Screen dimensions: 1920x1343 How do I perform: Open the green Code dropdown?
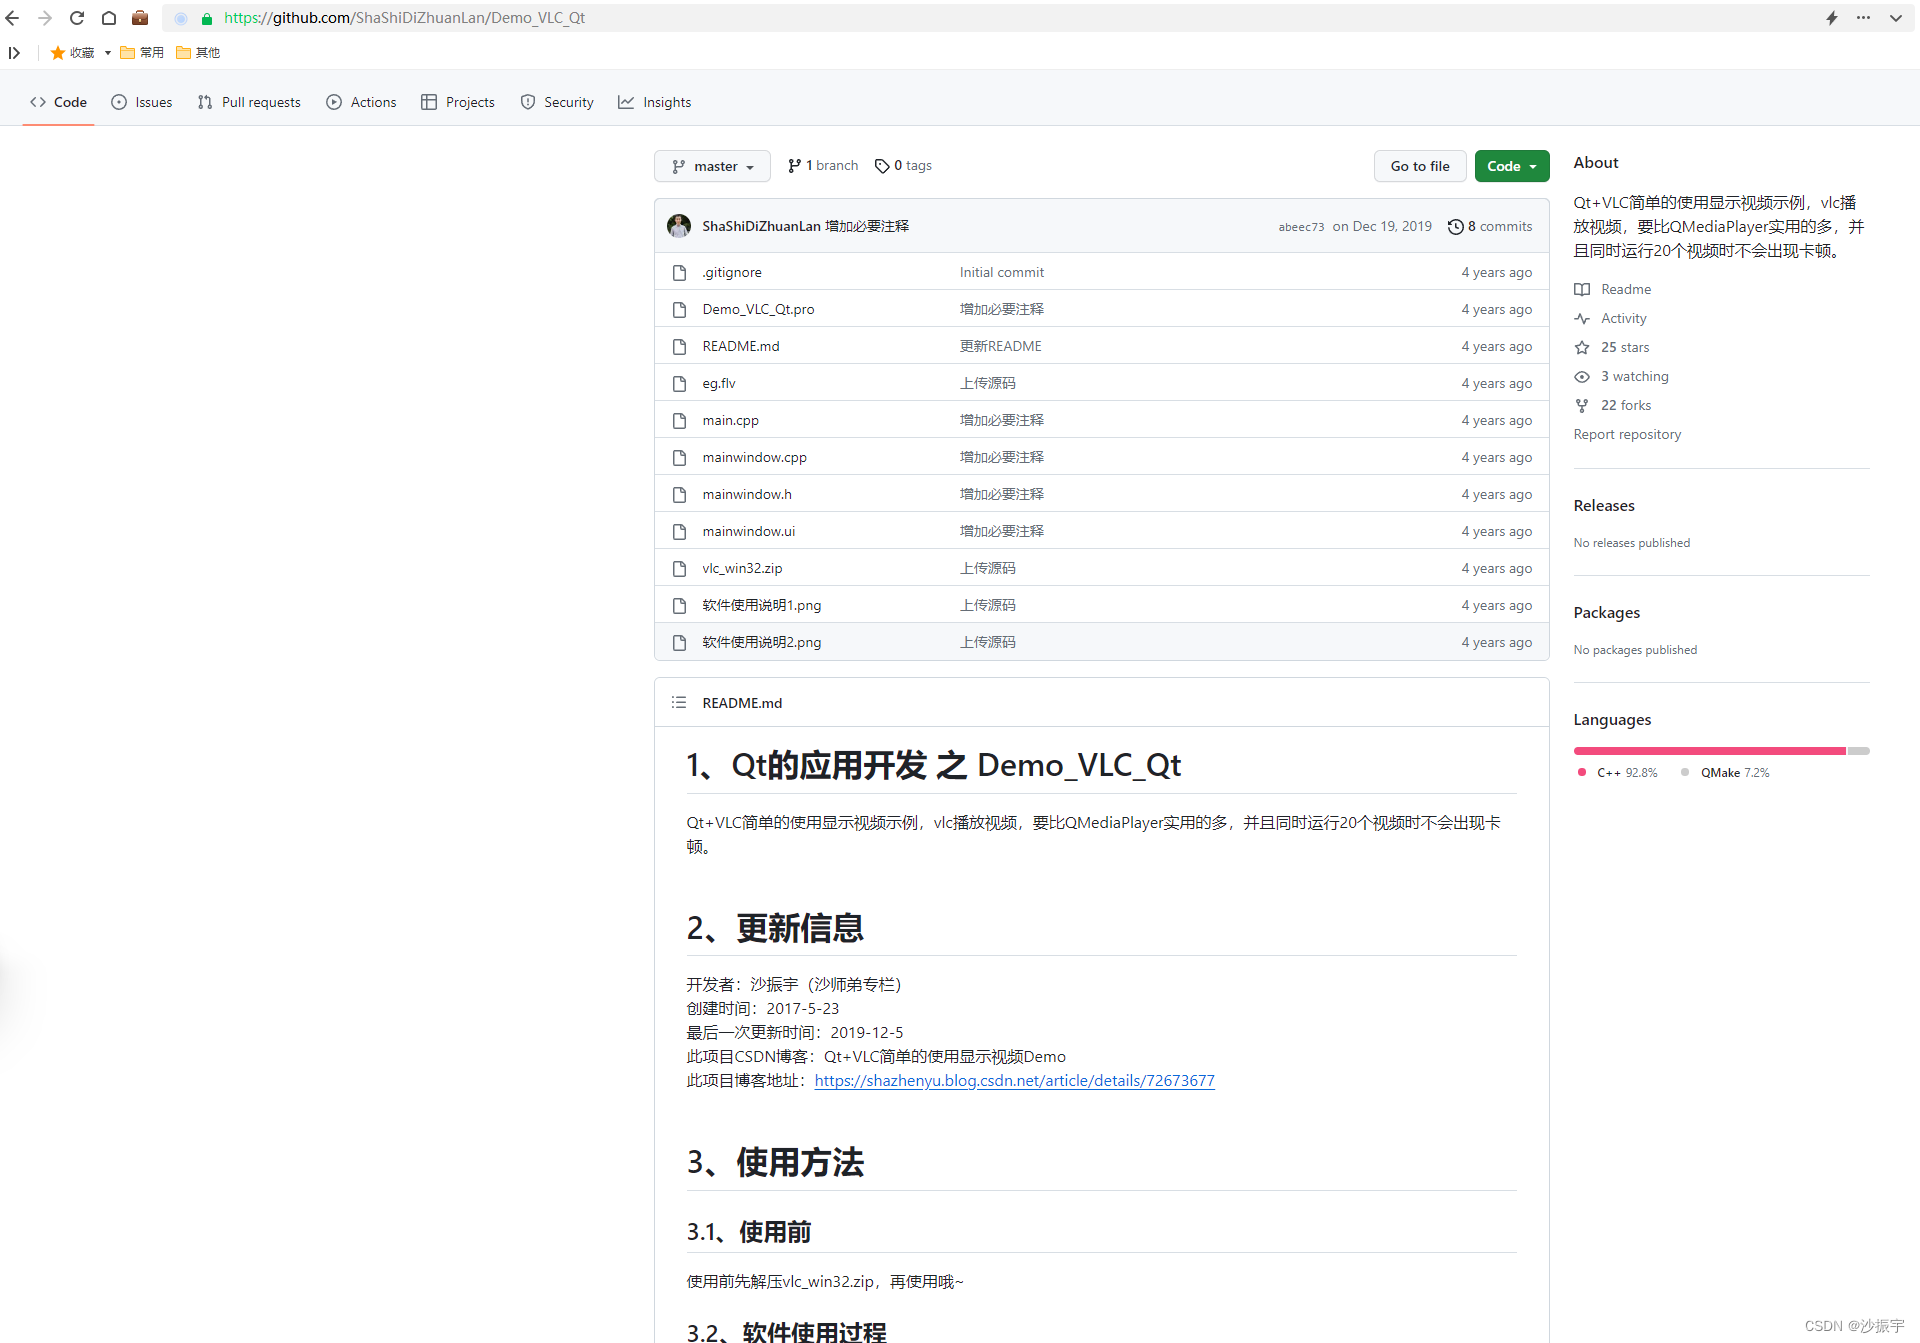click(1511, 166)
